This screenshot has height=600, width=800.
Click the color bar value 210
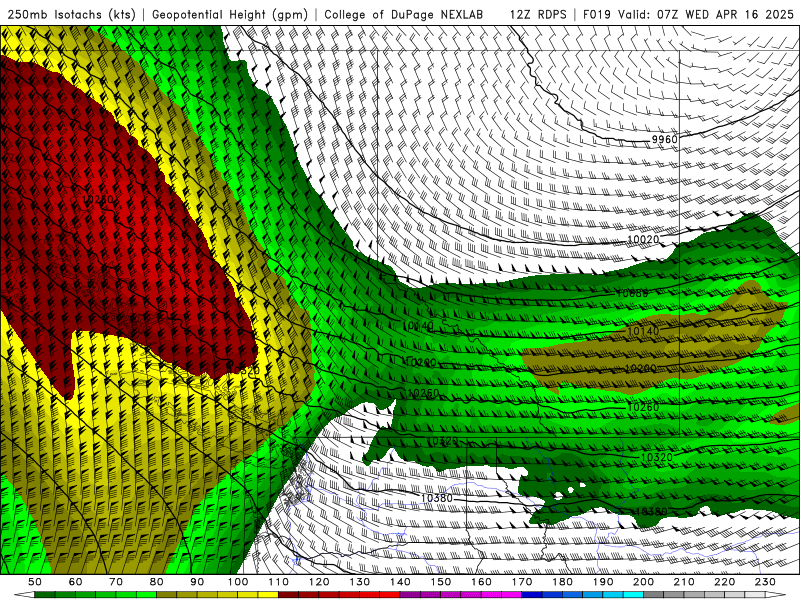pos(684,582)
